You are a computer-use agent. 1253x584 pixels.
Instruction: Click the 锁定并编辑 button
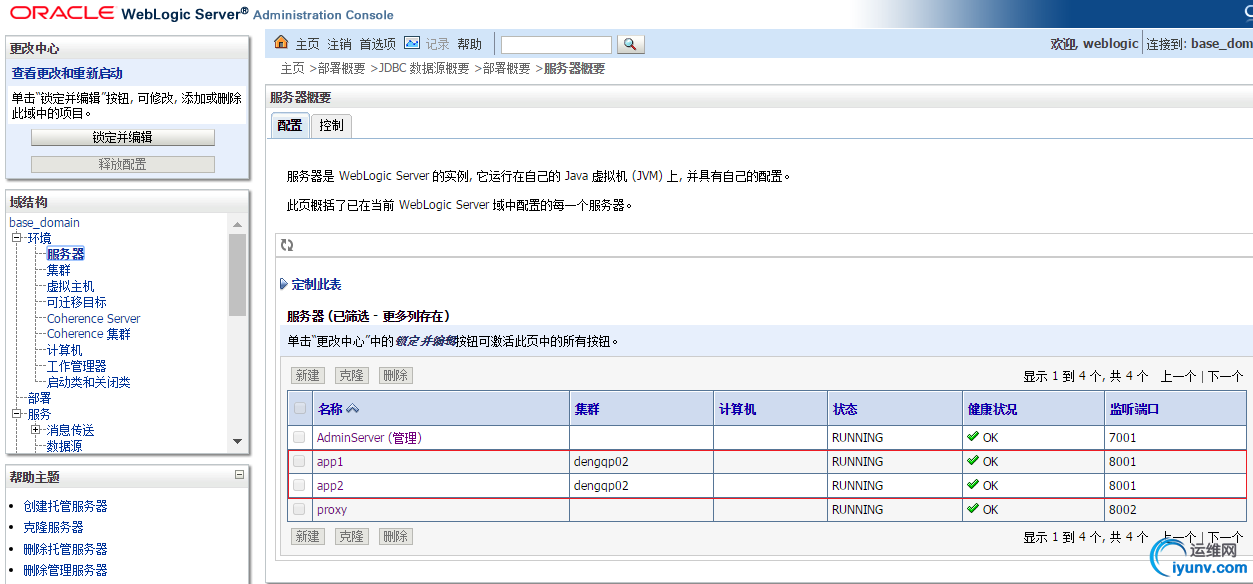[123, 137]
